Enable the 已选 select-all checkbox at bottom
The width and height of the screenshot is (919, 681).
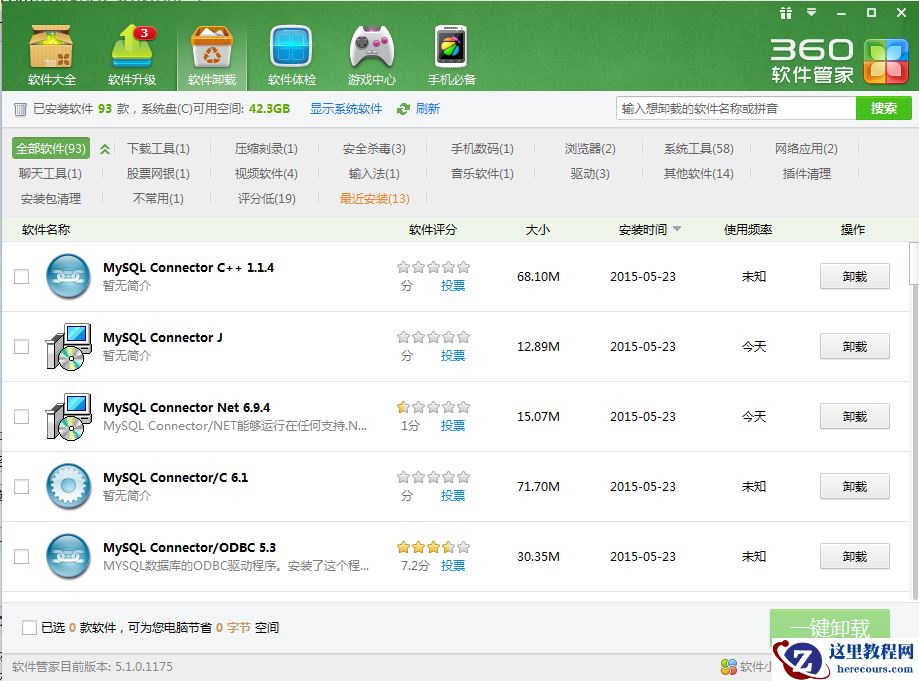point(29,628)
